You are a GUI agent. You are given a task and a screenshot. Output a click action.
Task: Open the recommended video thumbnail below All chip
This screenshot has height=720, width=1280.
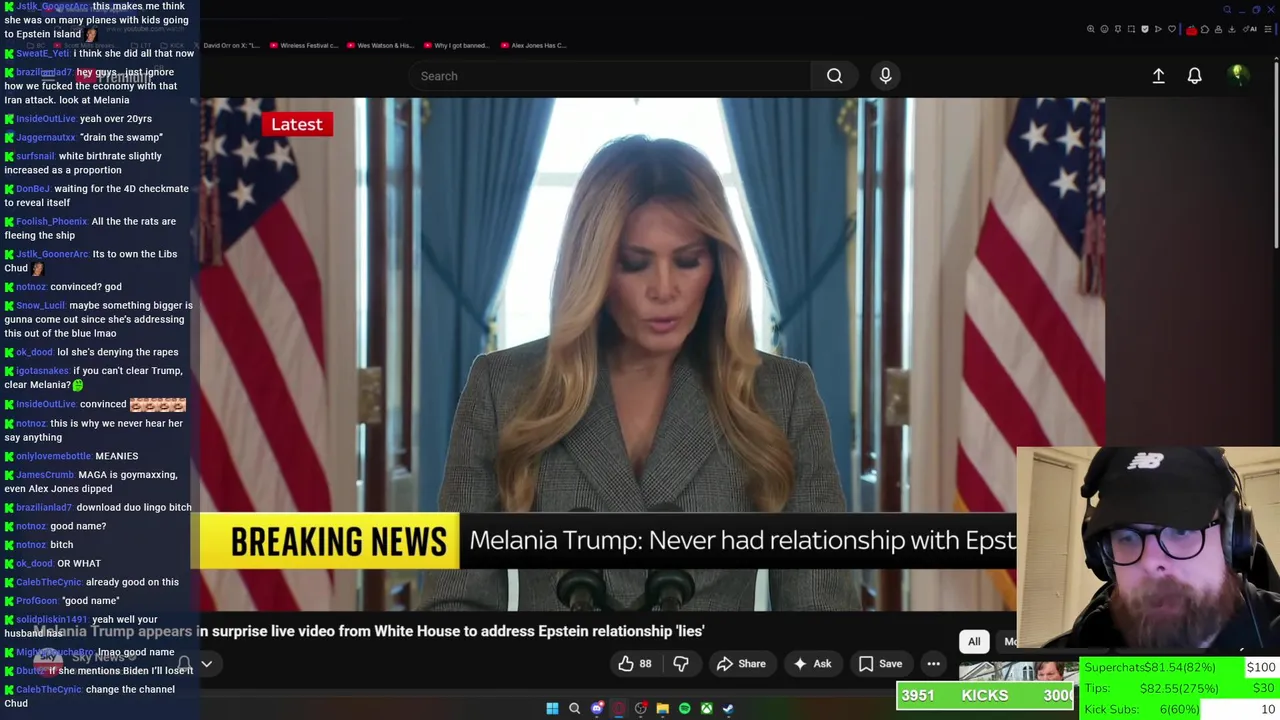pyautogui.click(x=1018, y=670)
